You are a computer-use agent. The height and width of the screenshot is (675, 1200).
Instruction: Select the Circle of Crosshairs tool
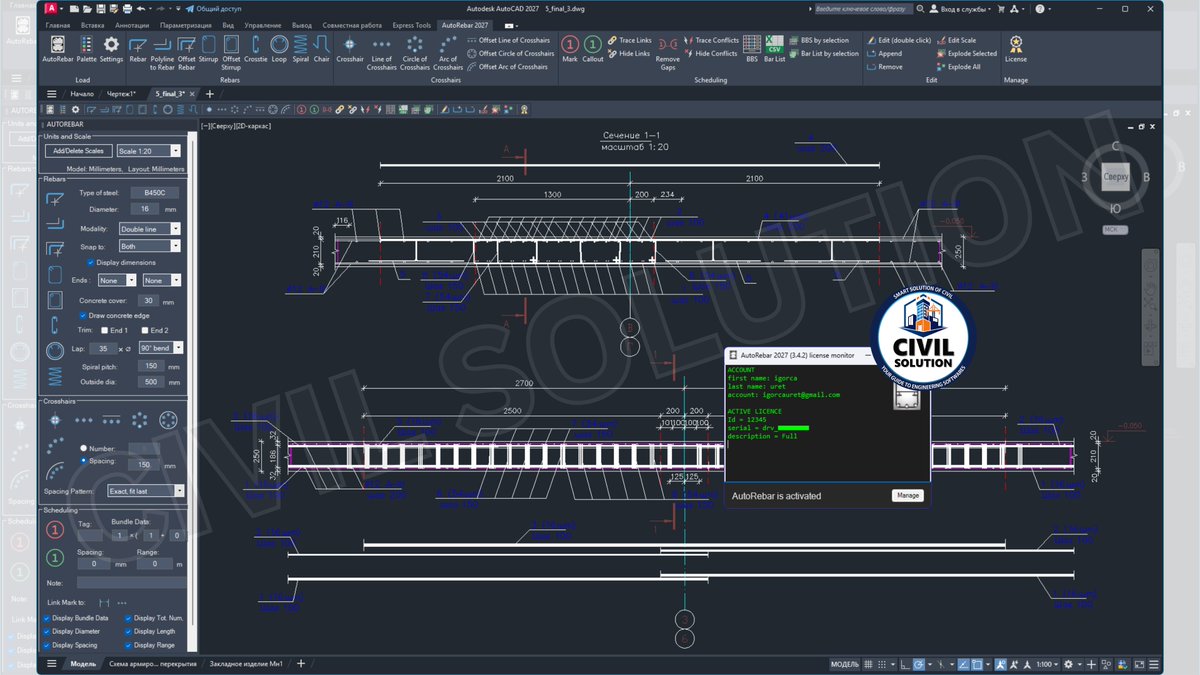coord(415,53)
